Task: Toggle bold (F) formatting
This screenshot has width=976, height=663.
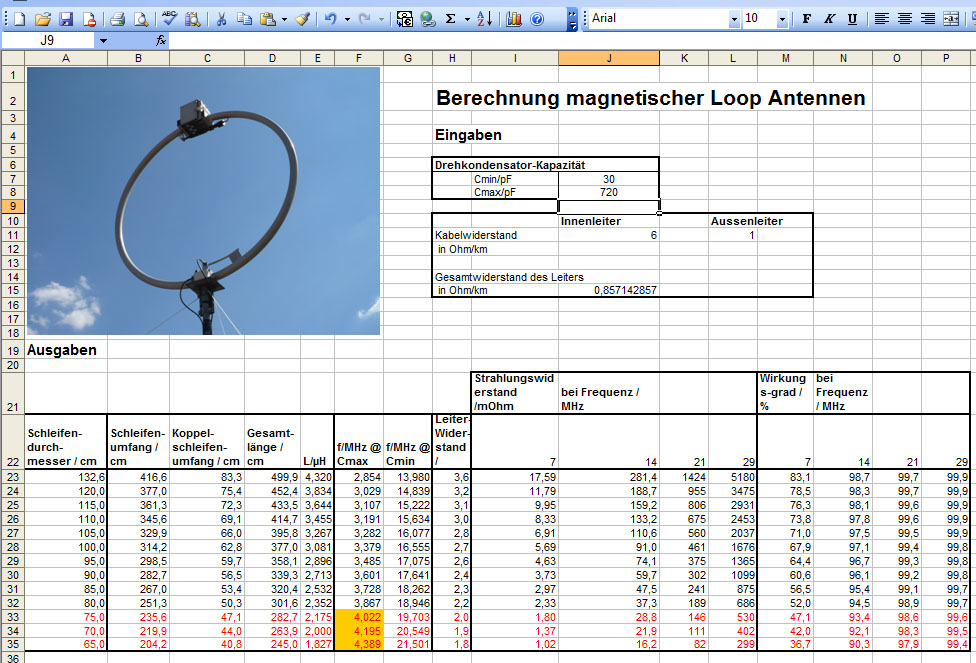Action: click(806, 19)
